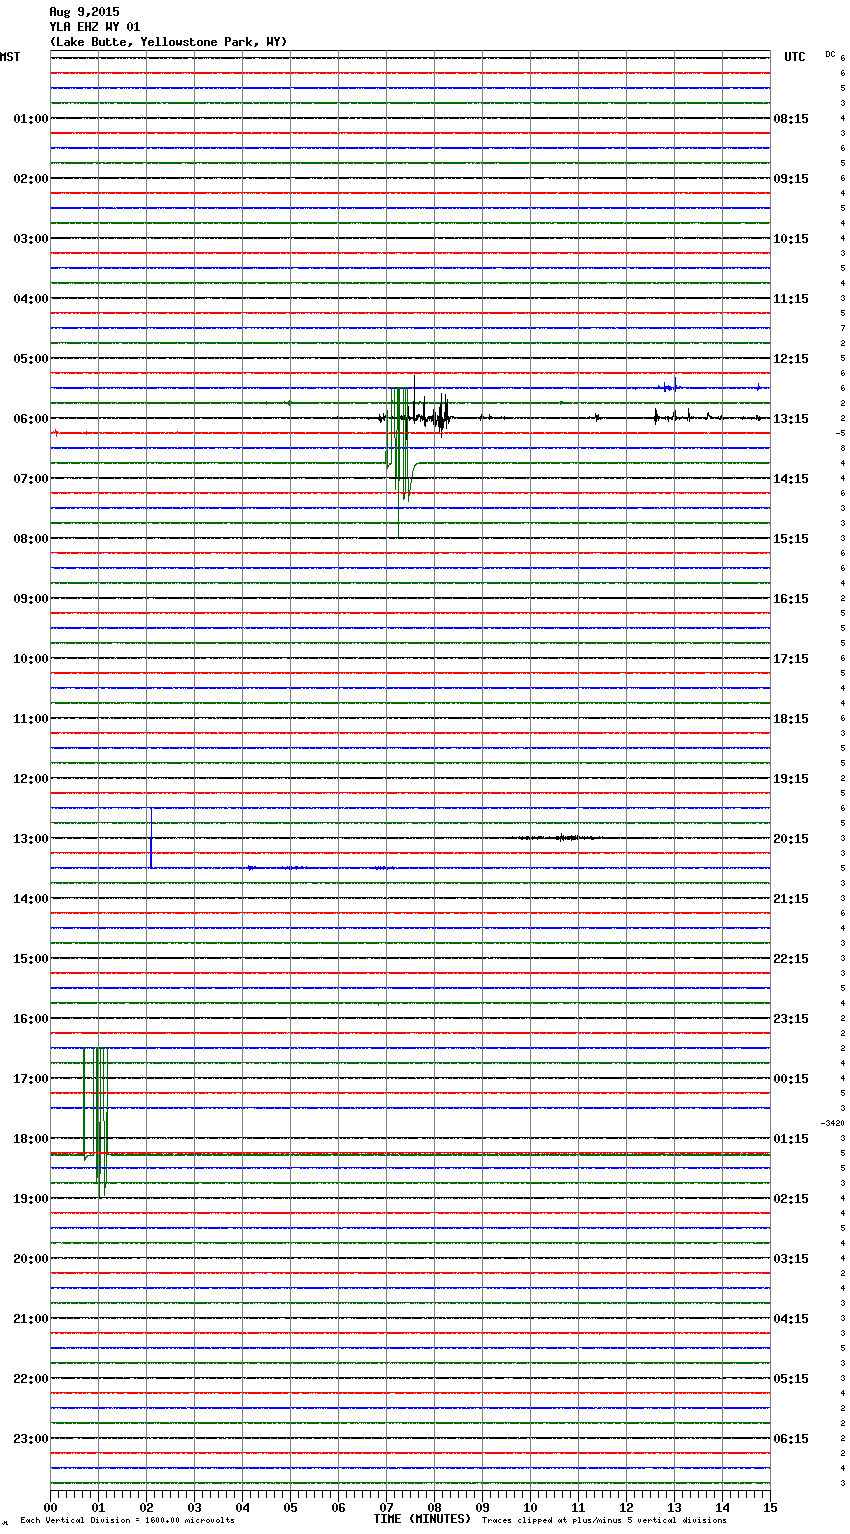Click the blue burst near minute 13 above the 06:00 trace
This screenshot has width=850, height=1534.
tap(671, 385)
